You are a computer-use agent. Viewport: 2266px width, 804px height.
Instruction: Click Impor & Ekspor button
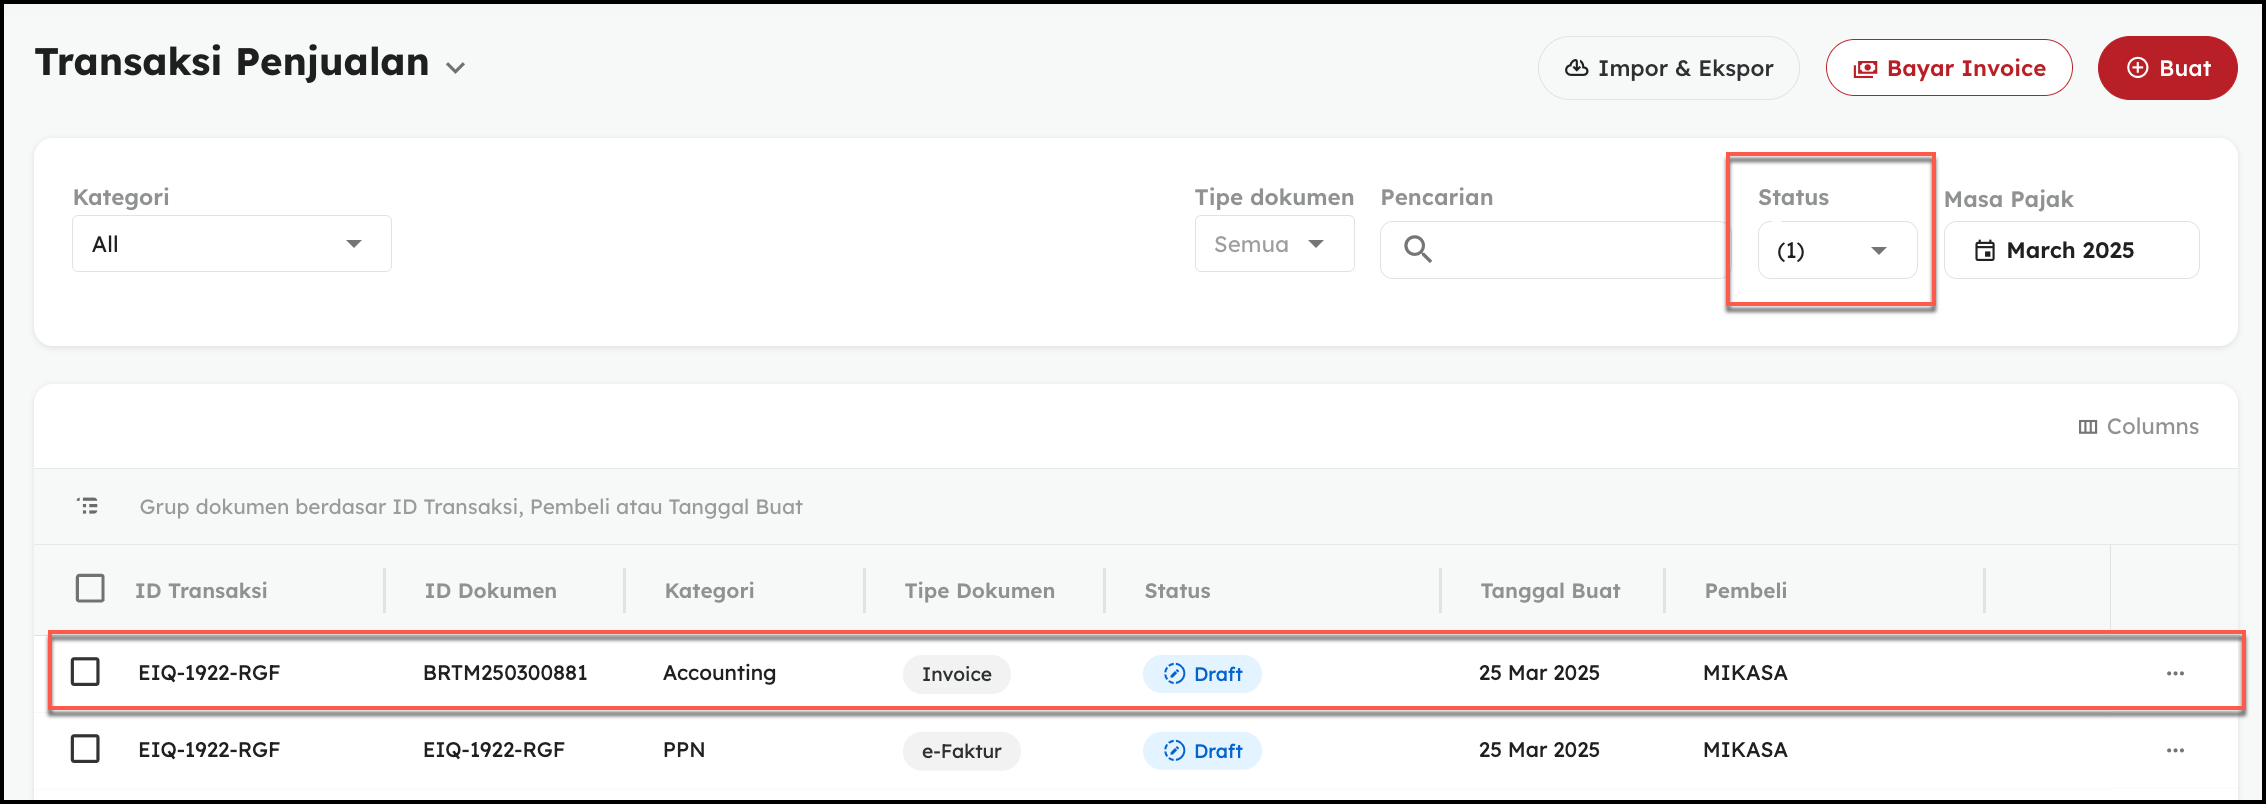[x=1668, y=68]
